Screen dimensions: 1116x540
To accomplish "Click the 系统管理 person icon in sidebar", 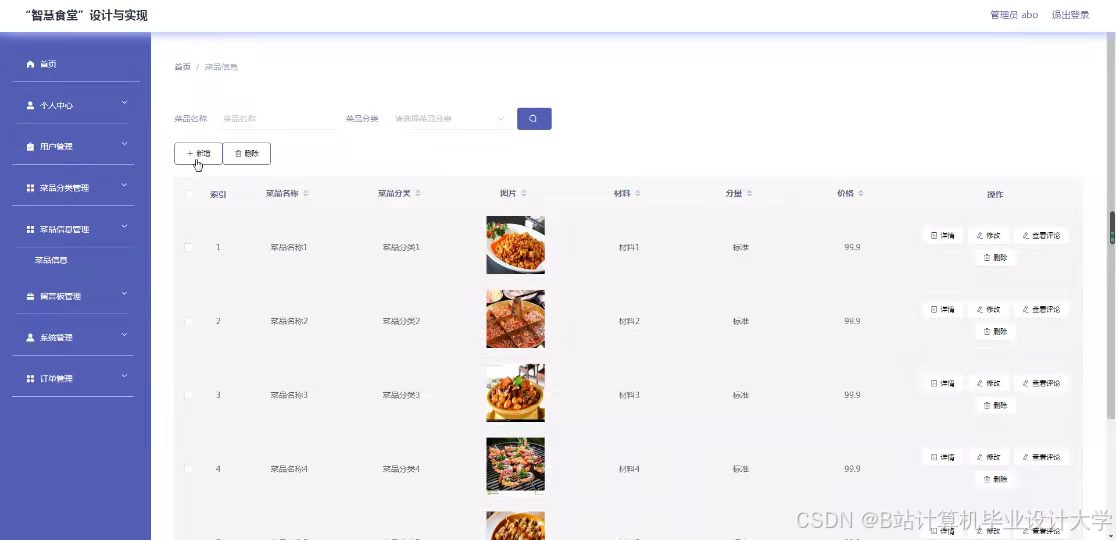I will [30, 337].
